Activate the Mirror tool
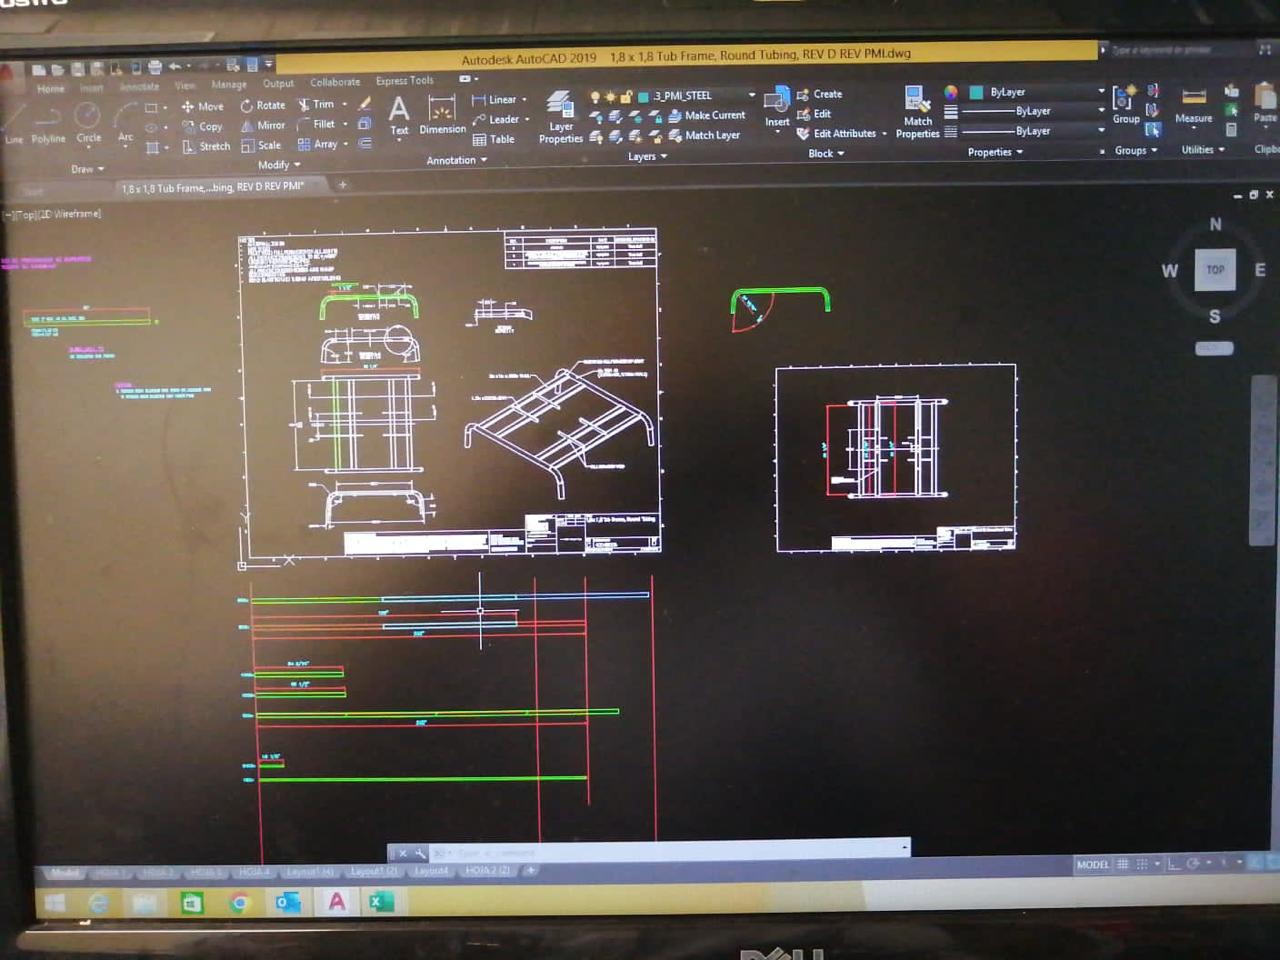Viewport: 1280px width, 960px height. click(x=263, y=126)
